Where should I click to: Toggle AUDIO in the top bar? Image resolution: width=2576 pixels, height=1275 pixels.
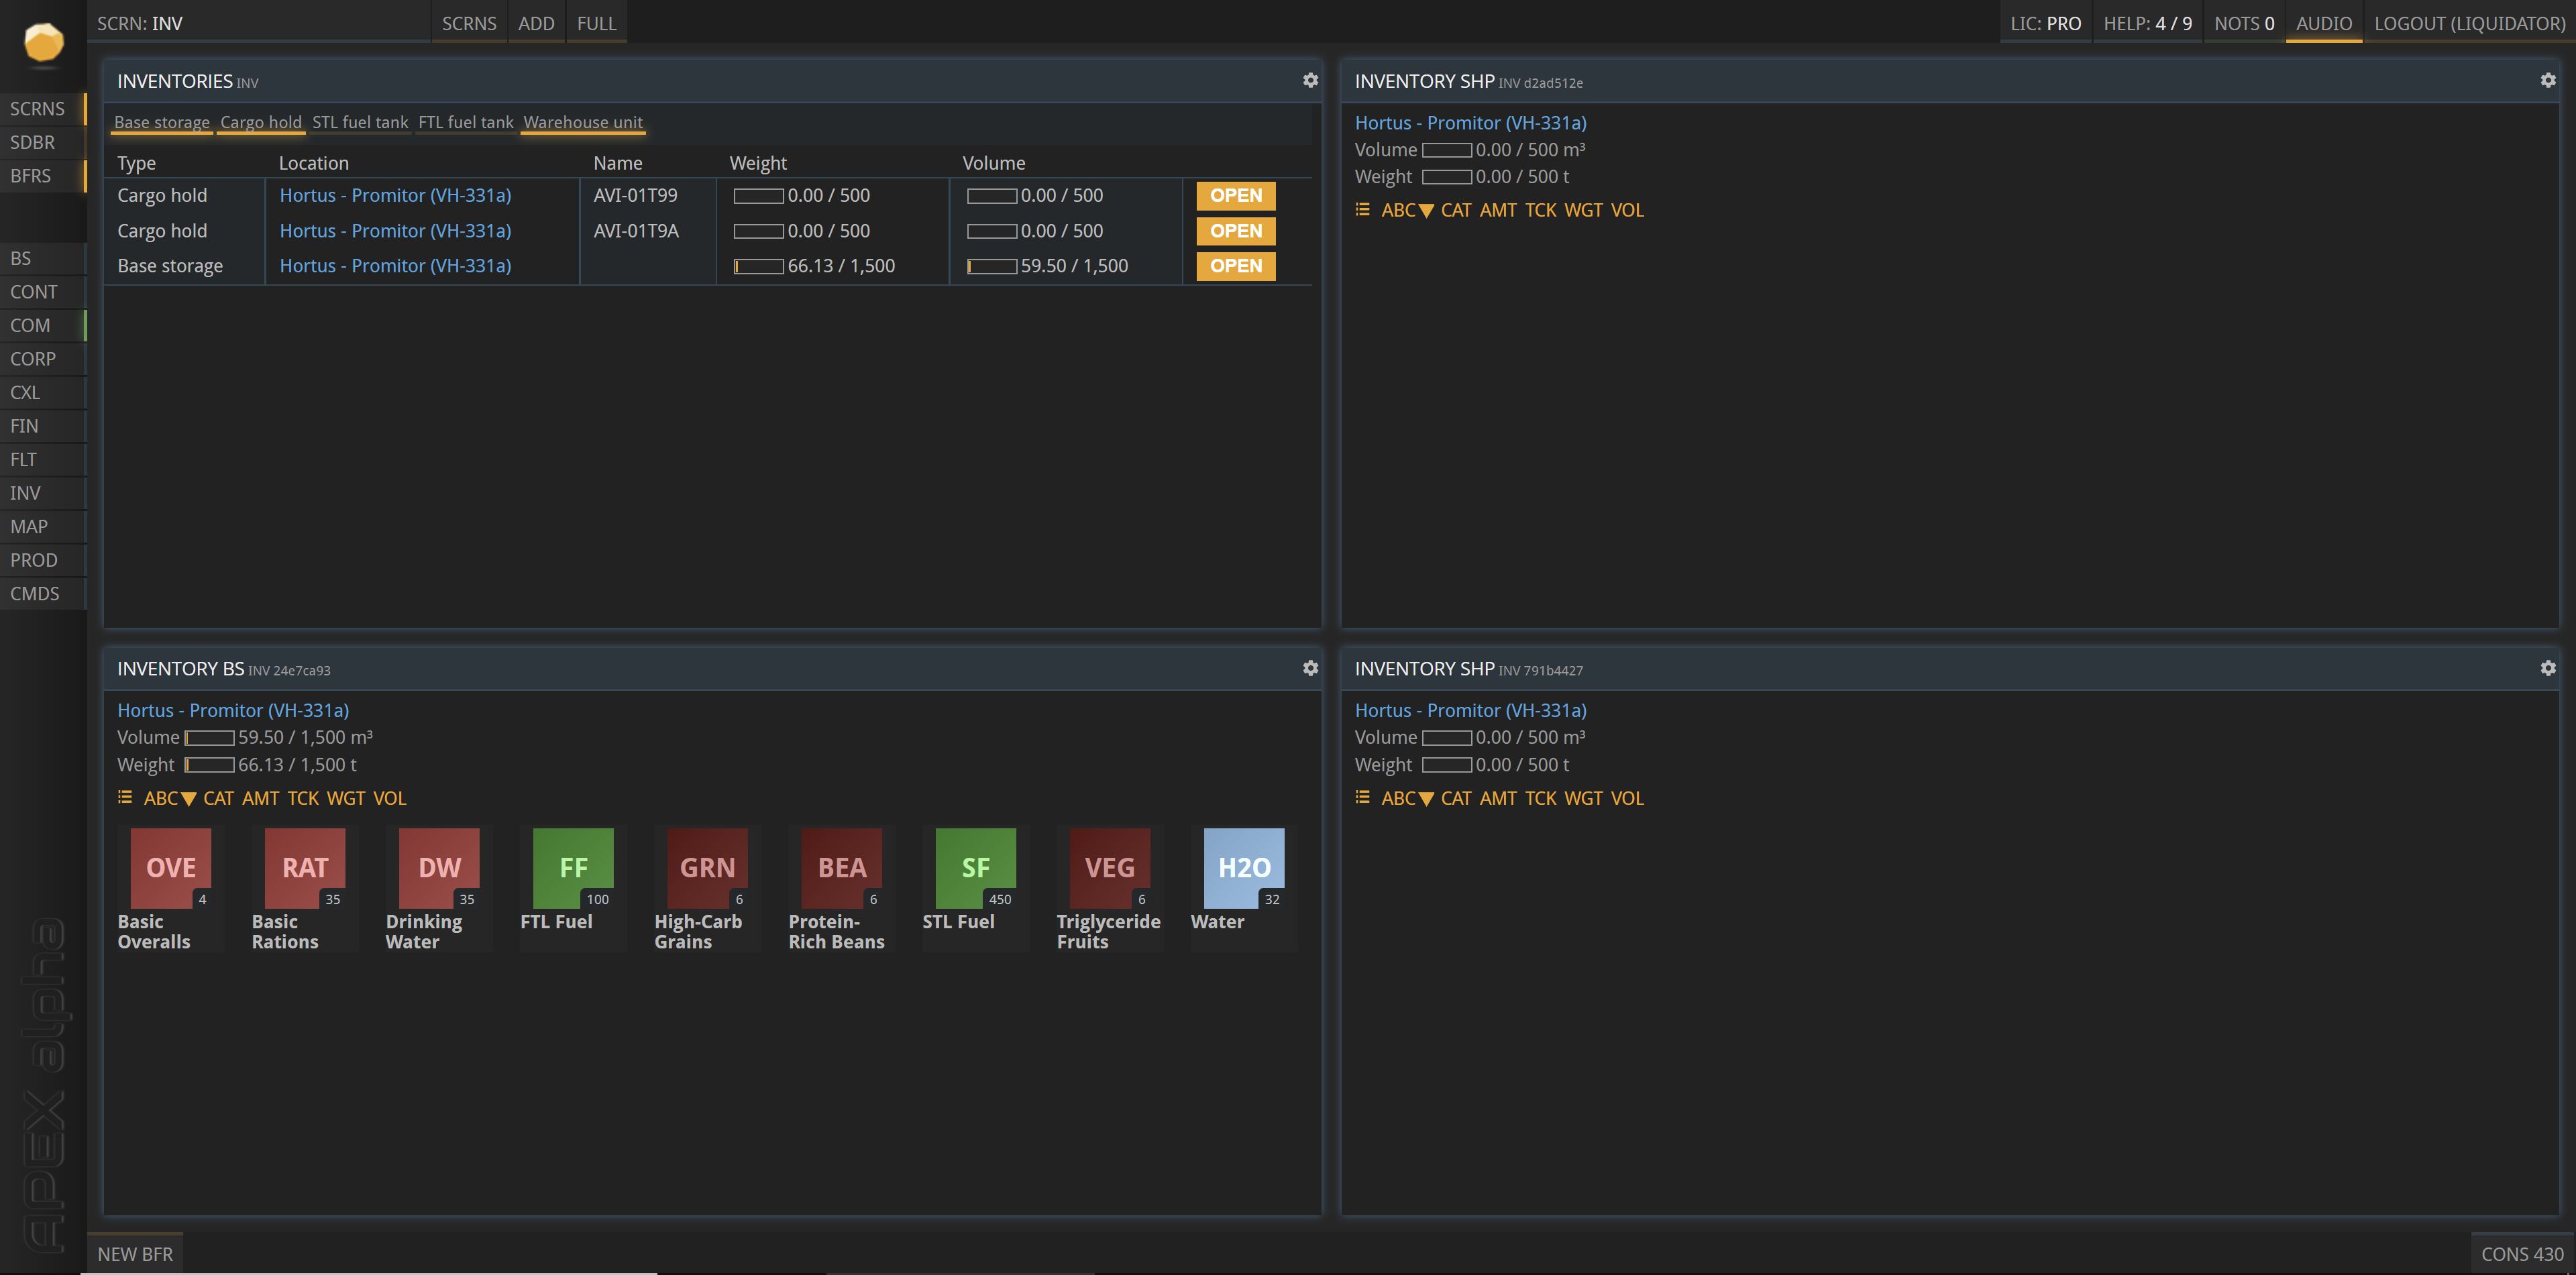[x=2323, y=23]
